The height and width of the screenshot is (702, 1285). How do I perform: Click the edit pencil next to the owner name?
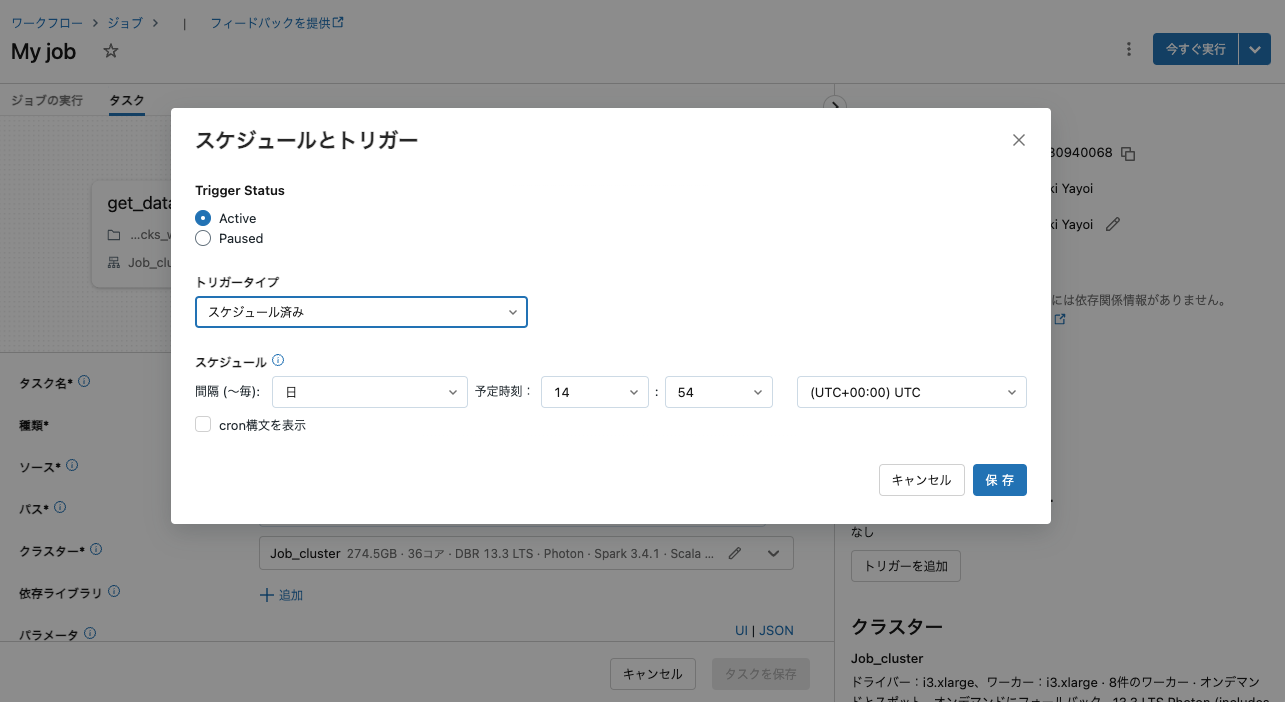(x=1113, y=224)
